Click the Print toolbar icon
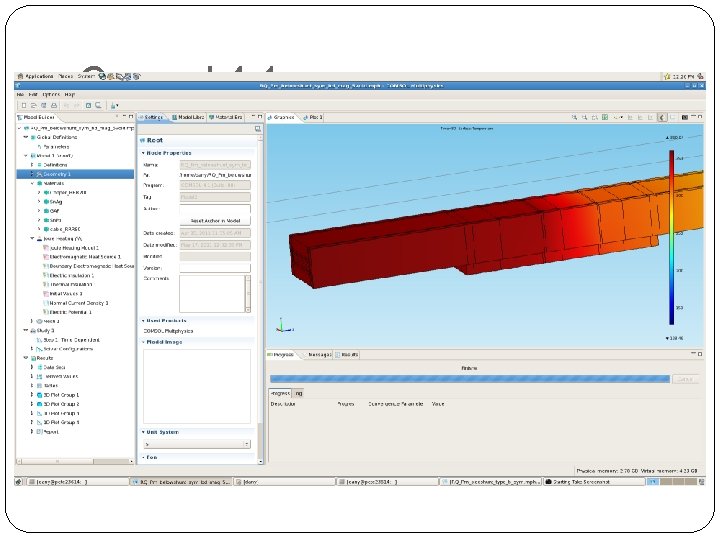Screen dimensions: 720x540 (54, 106)
